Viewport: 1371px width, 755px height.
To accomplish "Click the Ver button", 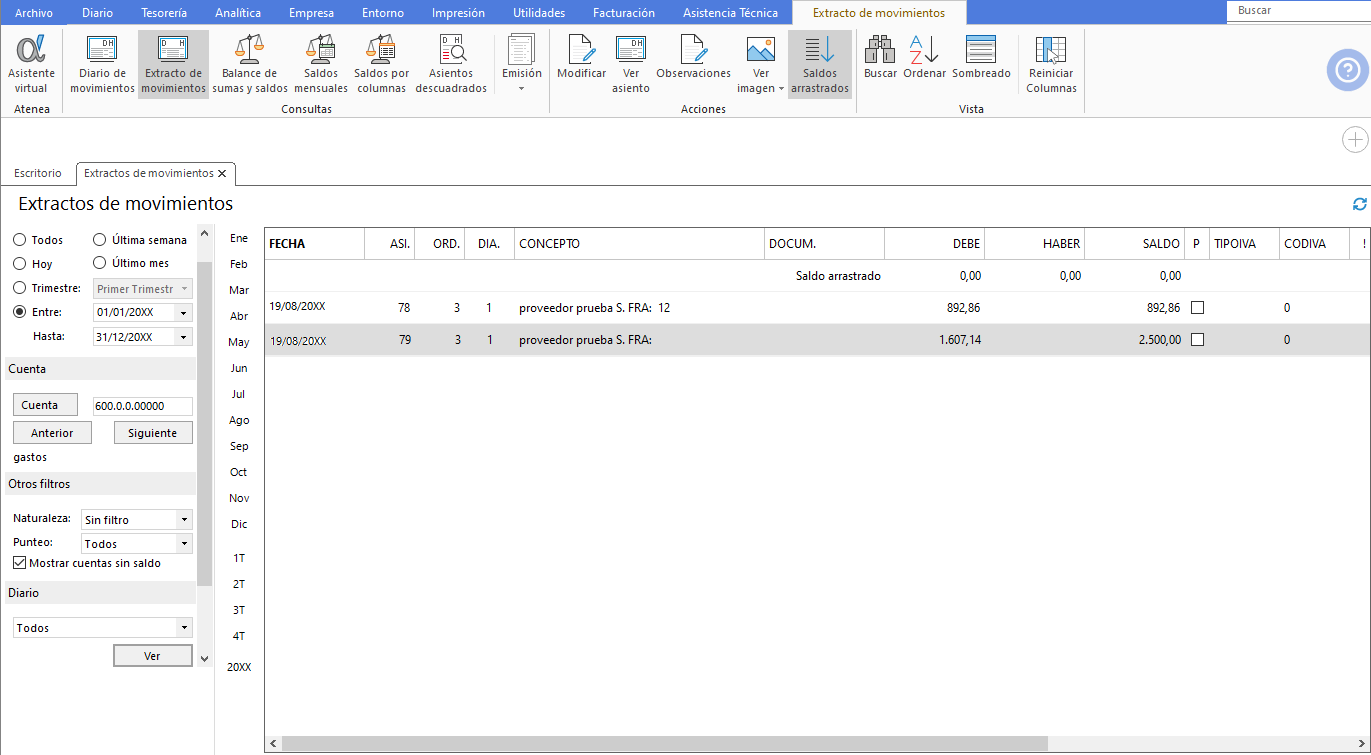I will coord(152,656).
